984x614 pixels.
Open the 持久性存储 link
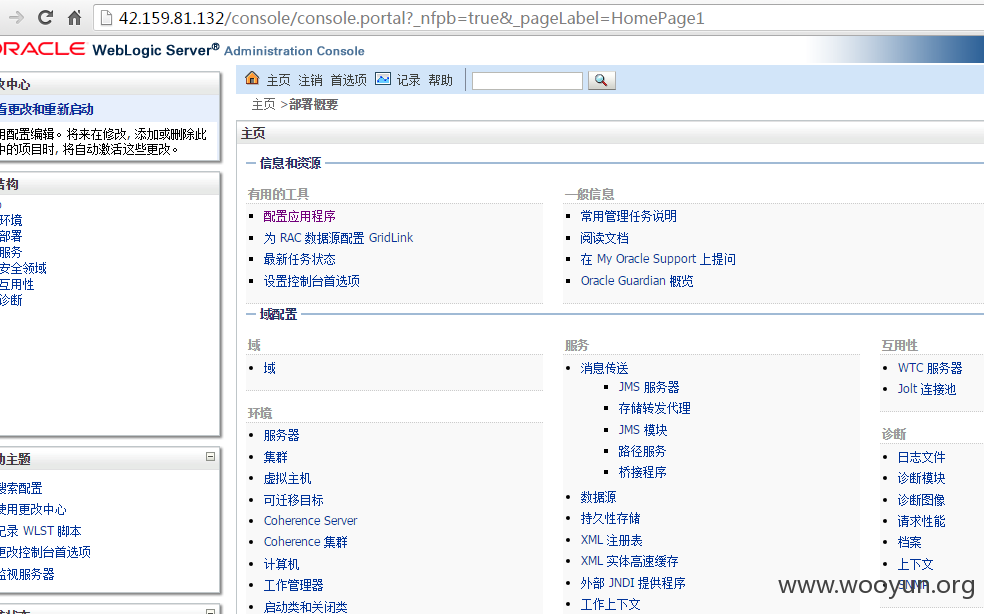[610, 519]
